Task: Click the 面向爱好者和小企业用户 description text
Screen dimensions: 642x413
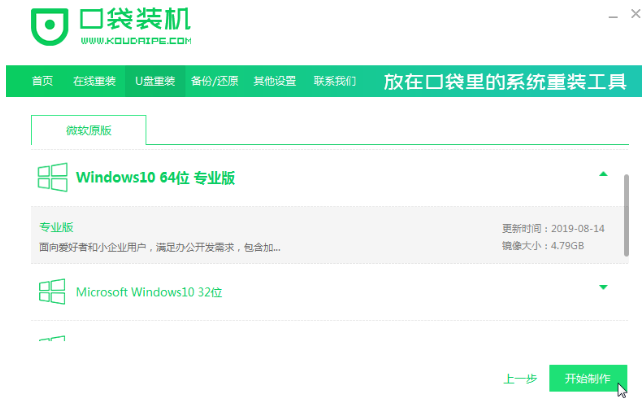Action: point(160,247)
